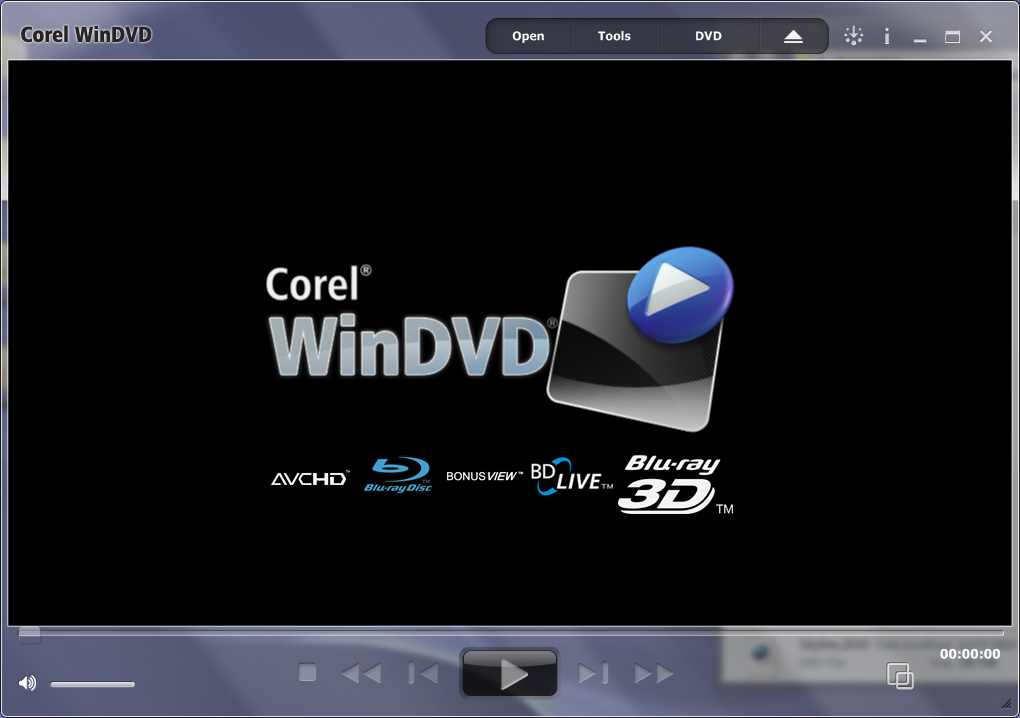Screen dimensions: 1020x718
Task: Close the WinDVD window
Action: coord(986,36)
